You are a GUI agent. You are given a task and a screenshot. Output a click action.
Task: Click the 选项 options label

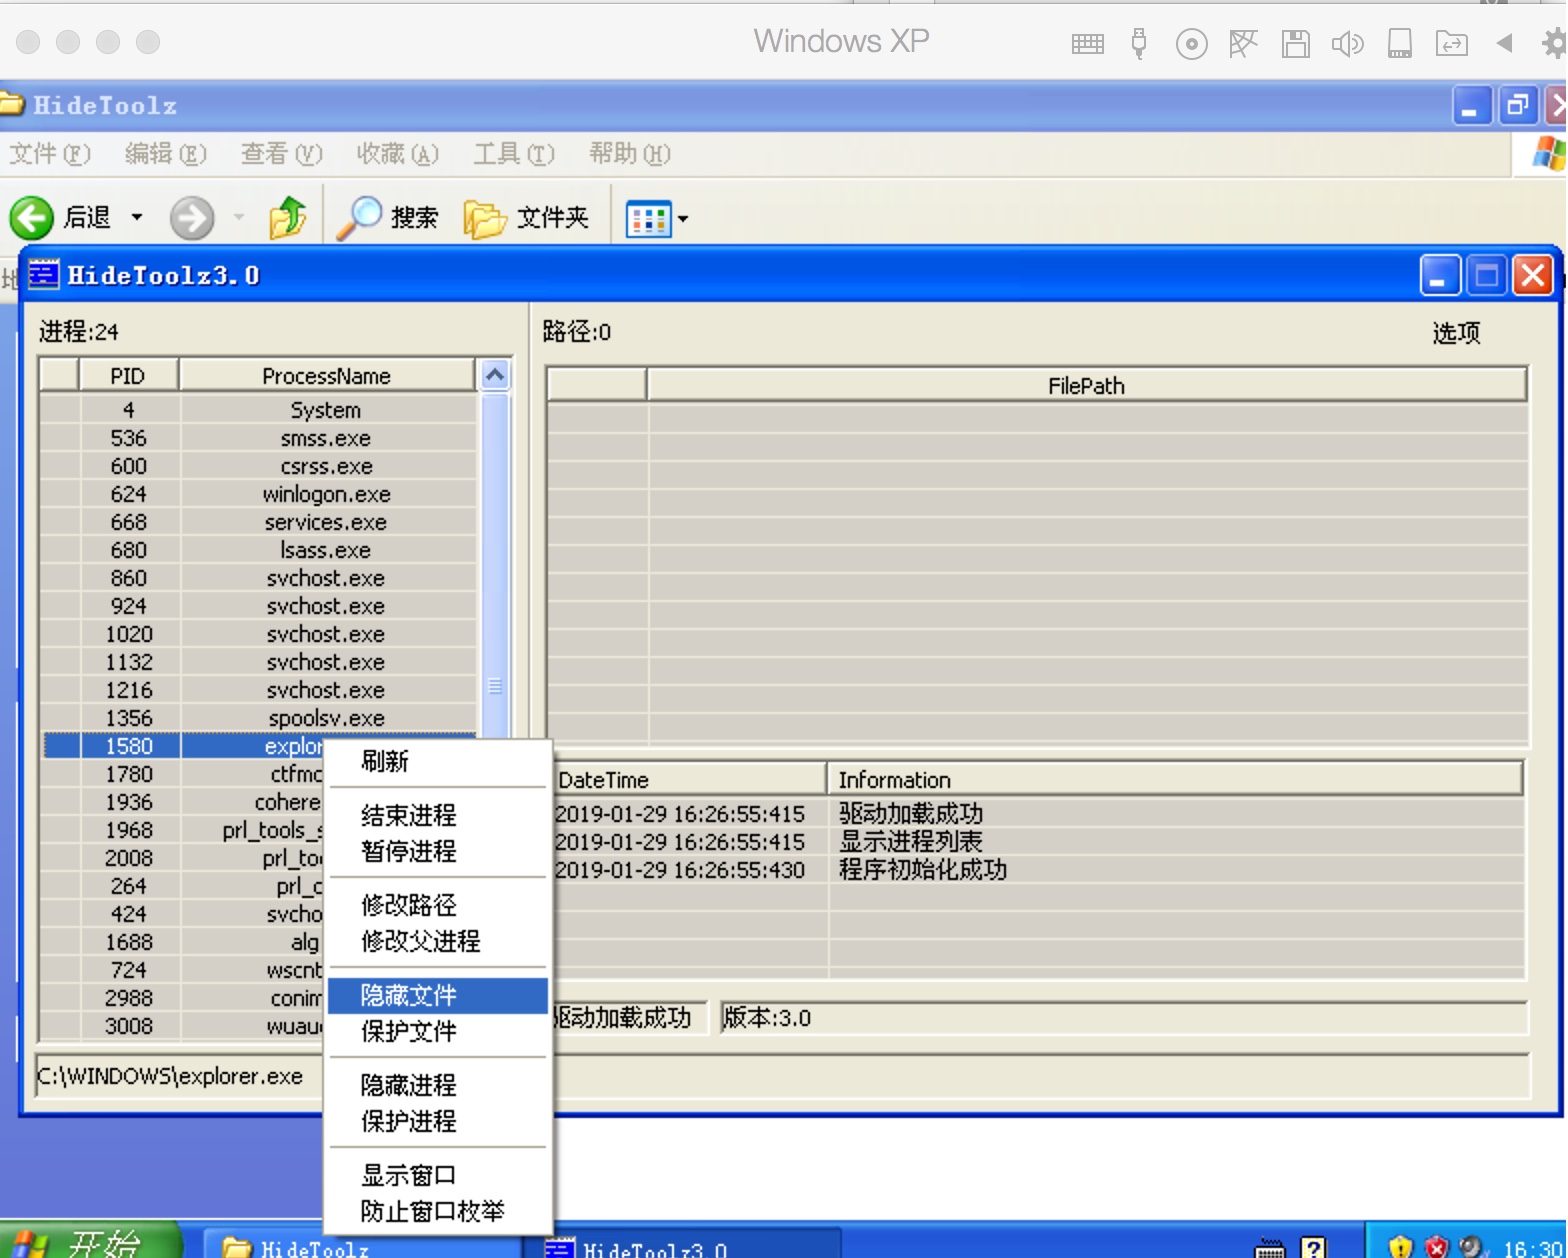pyautogui.click(x=1456, y=333)
